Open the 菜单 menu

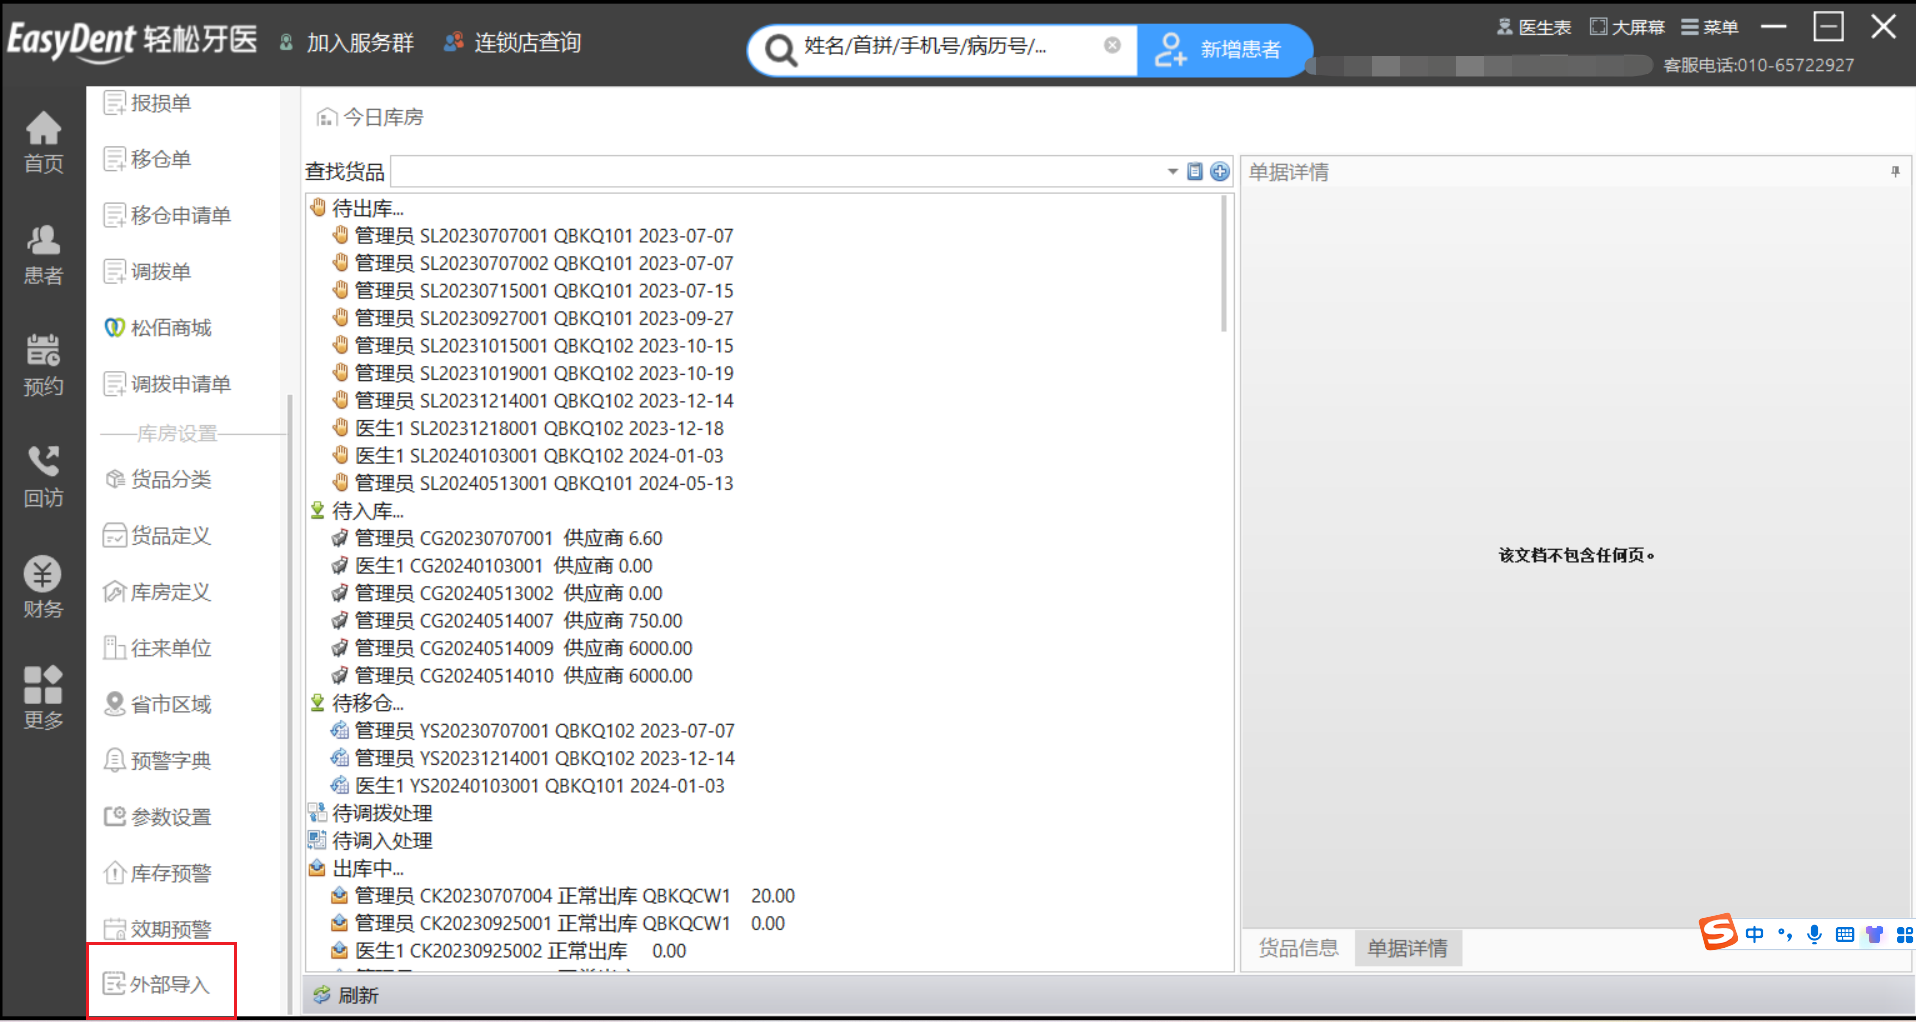(1710, 27)
